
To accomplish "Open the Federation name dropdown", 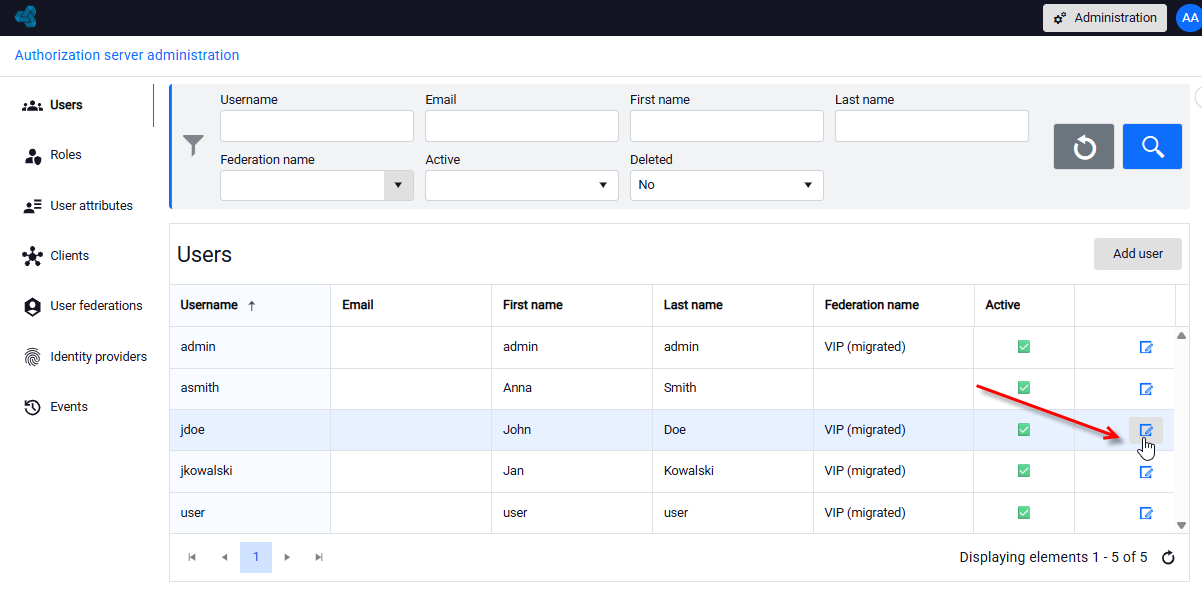I will pos(399,185).
